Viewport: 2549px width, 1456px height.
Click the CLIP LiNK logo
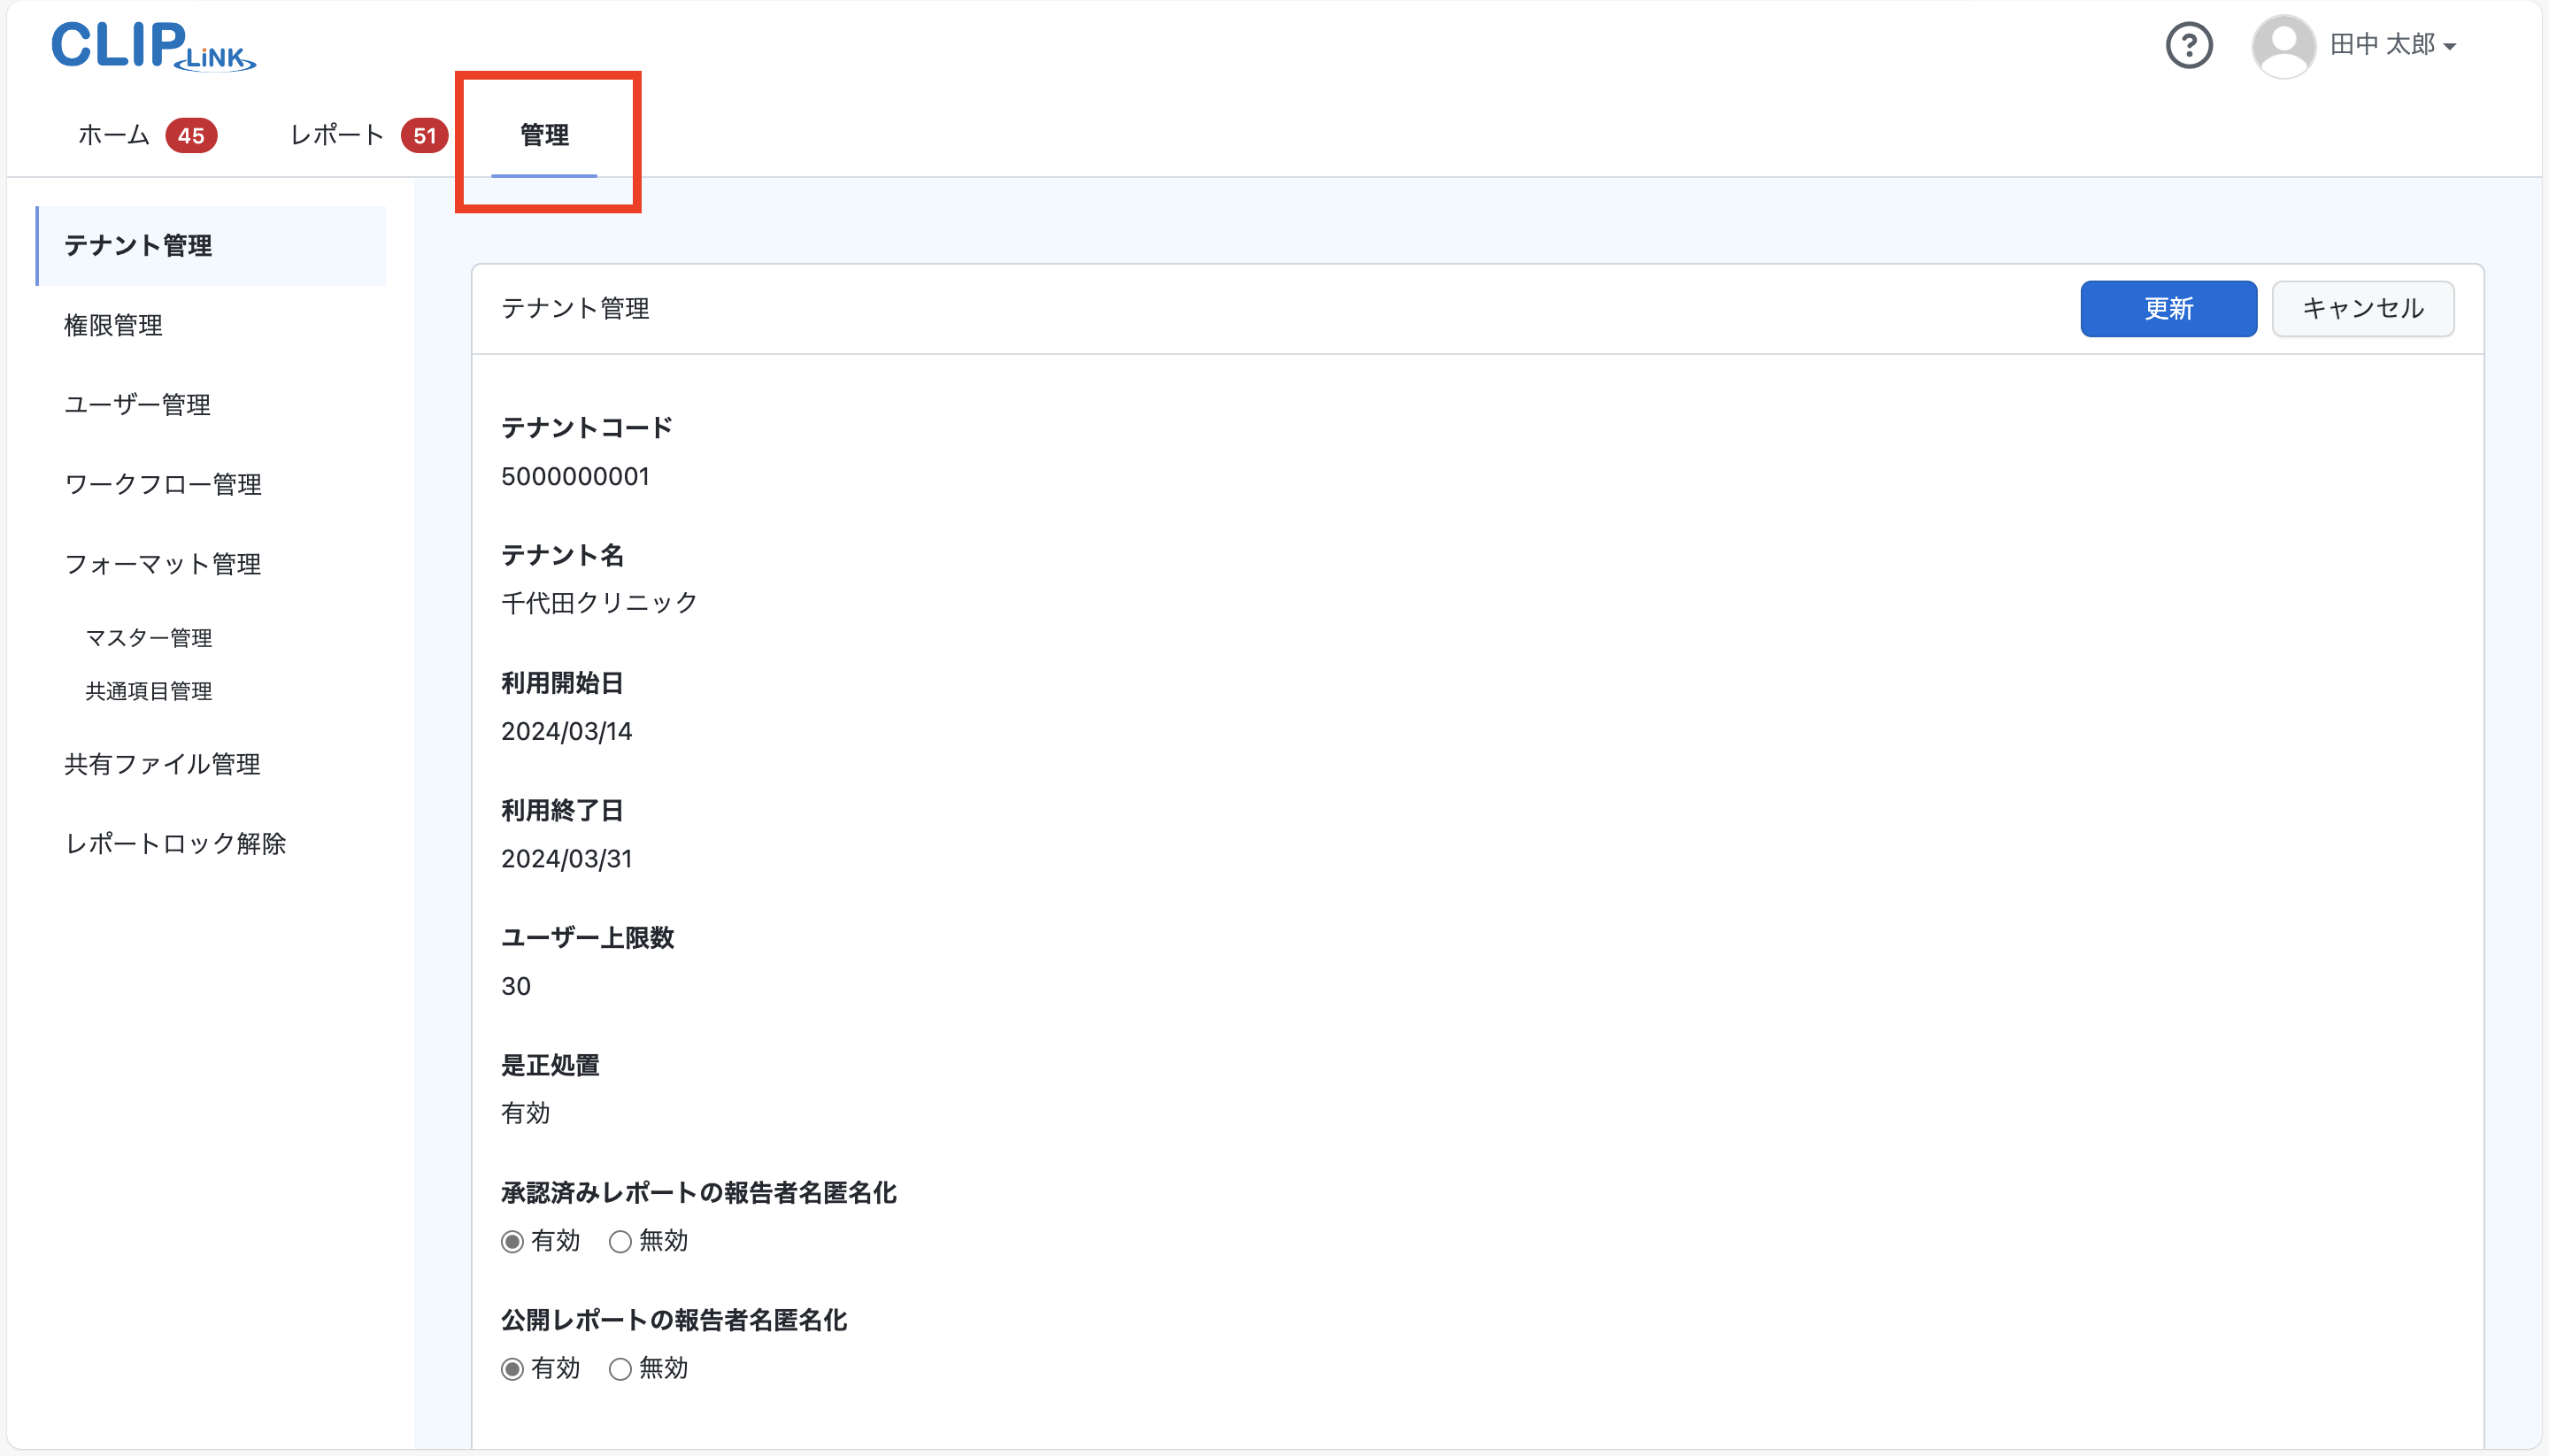click(153, 46)
